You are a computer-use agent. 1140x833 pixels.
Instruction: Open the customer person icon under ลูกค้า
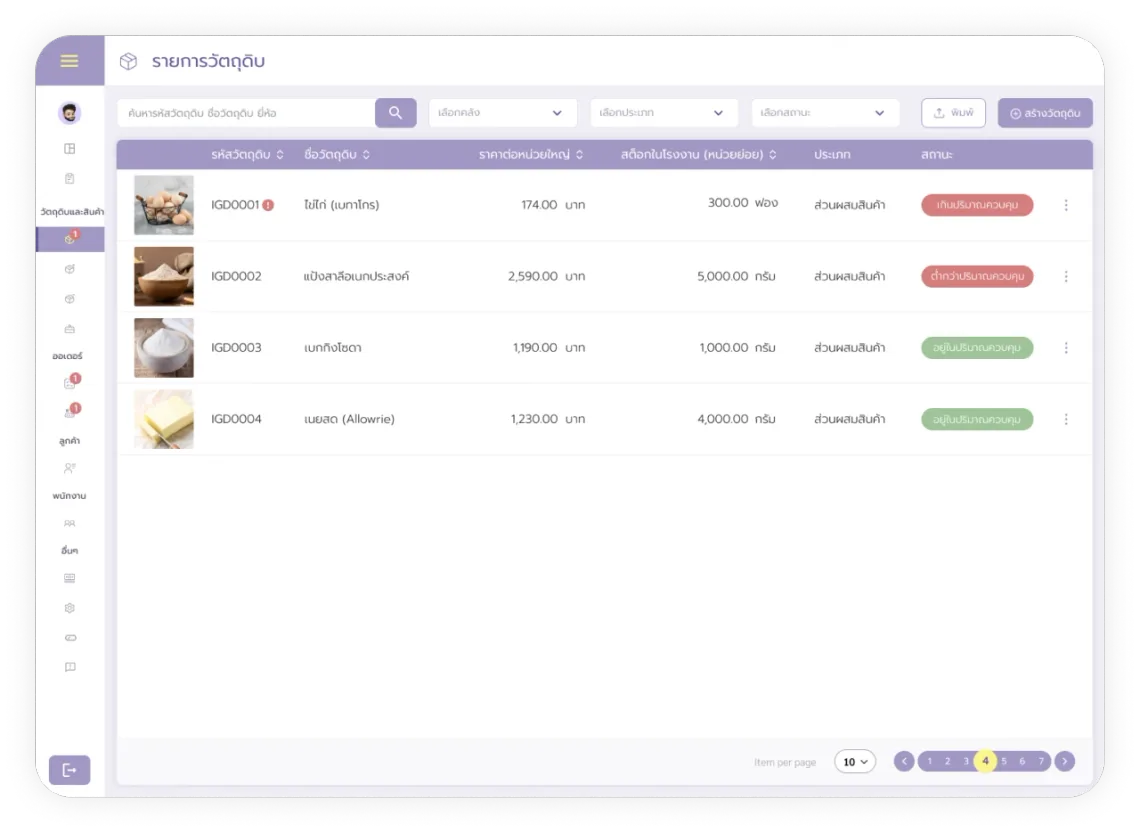pos(70,467)
